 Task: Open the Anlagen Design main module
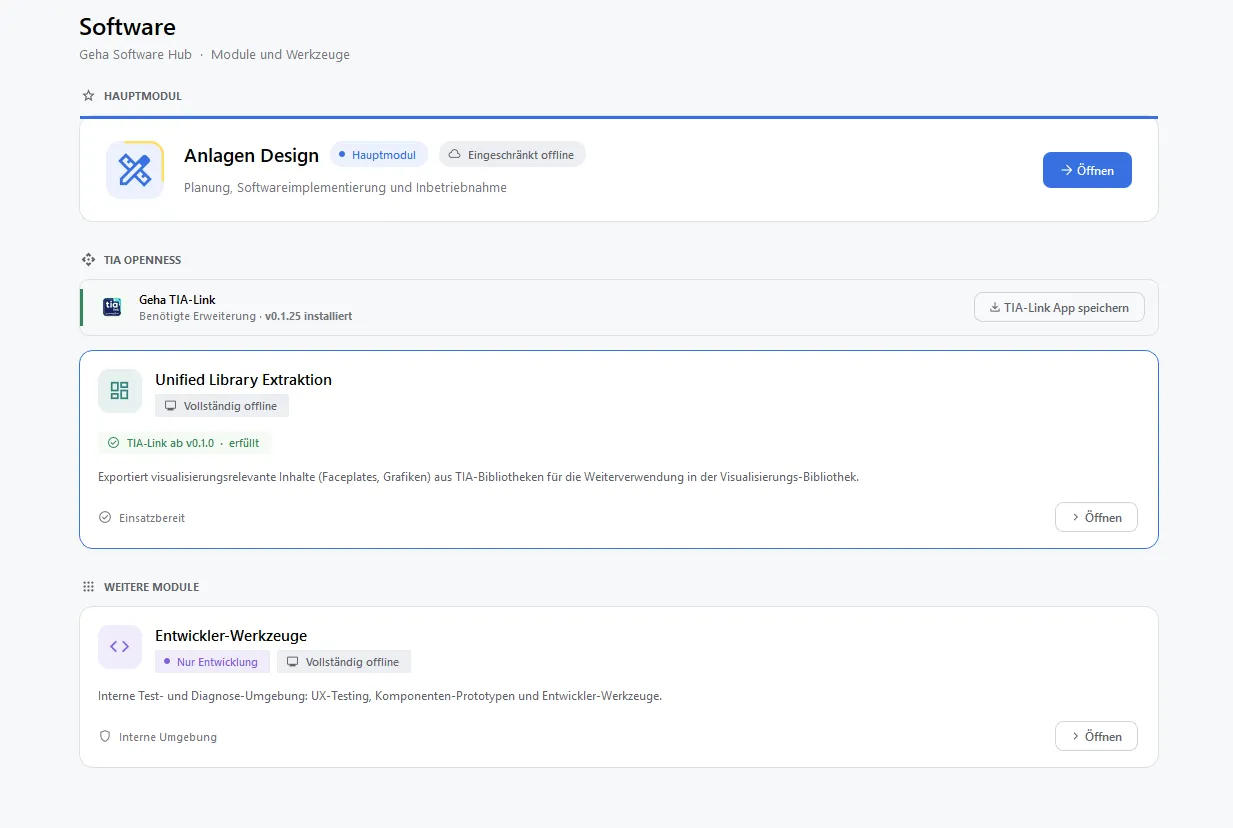[1087, 170]
